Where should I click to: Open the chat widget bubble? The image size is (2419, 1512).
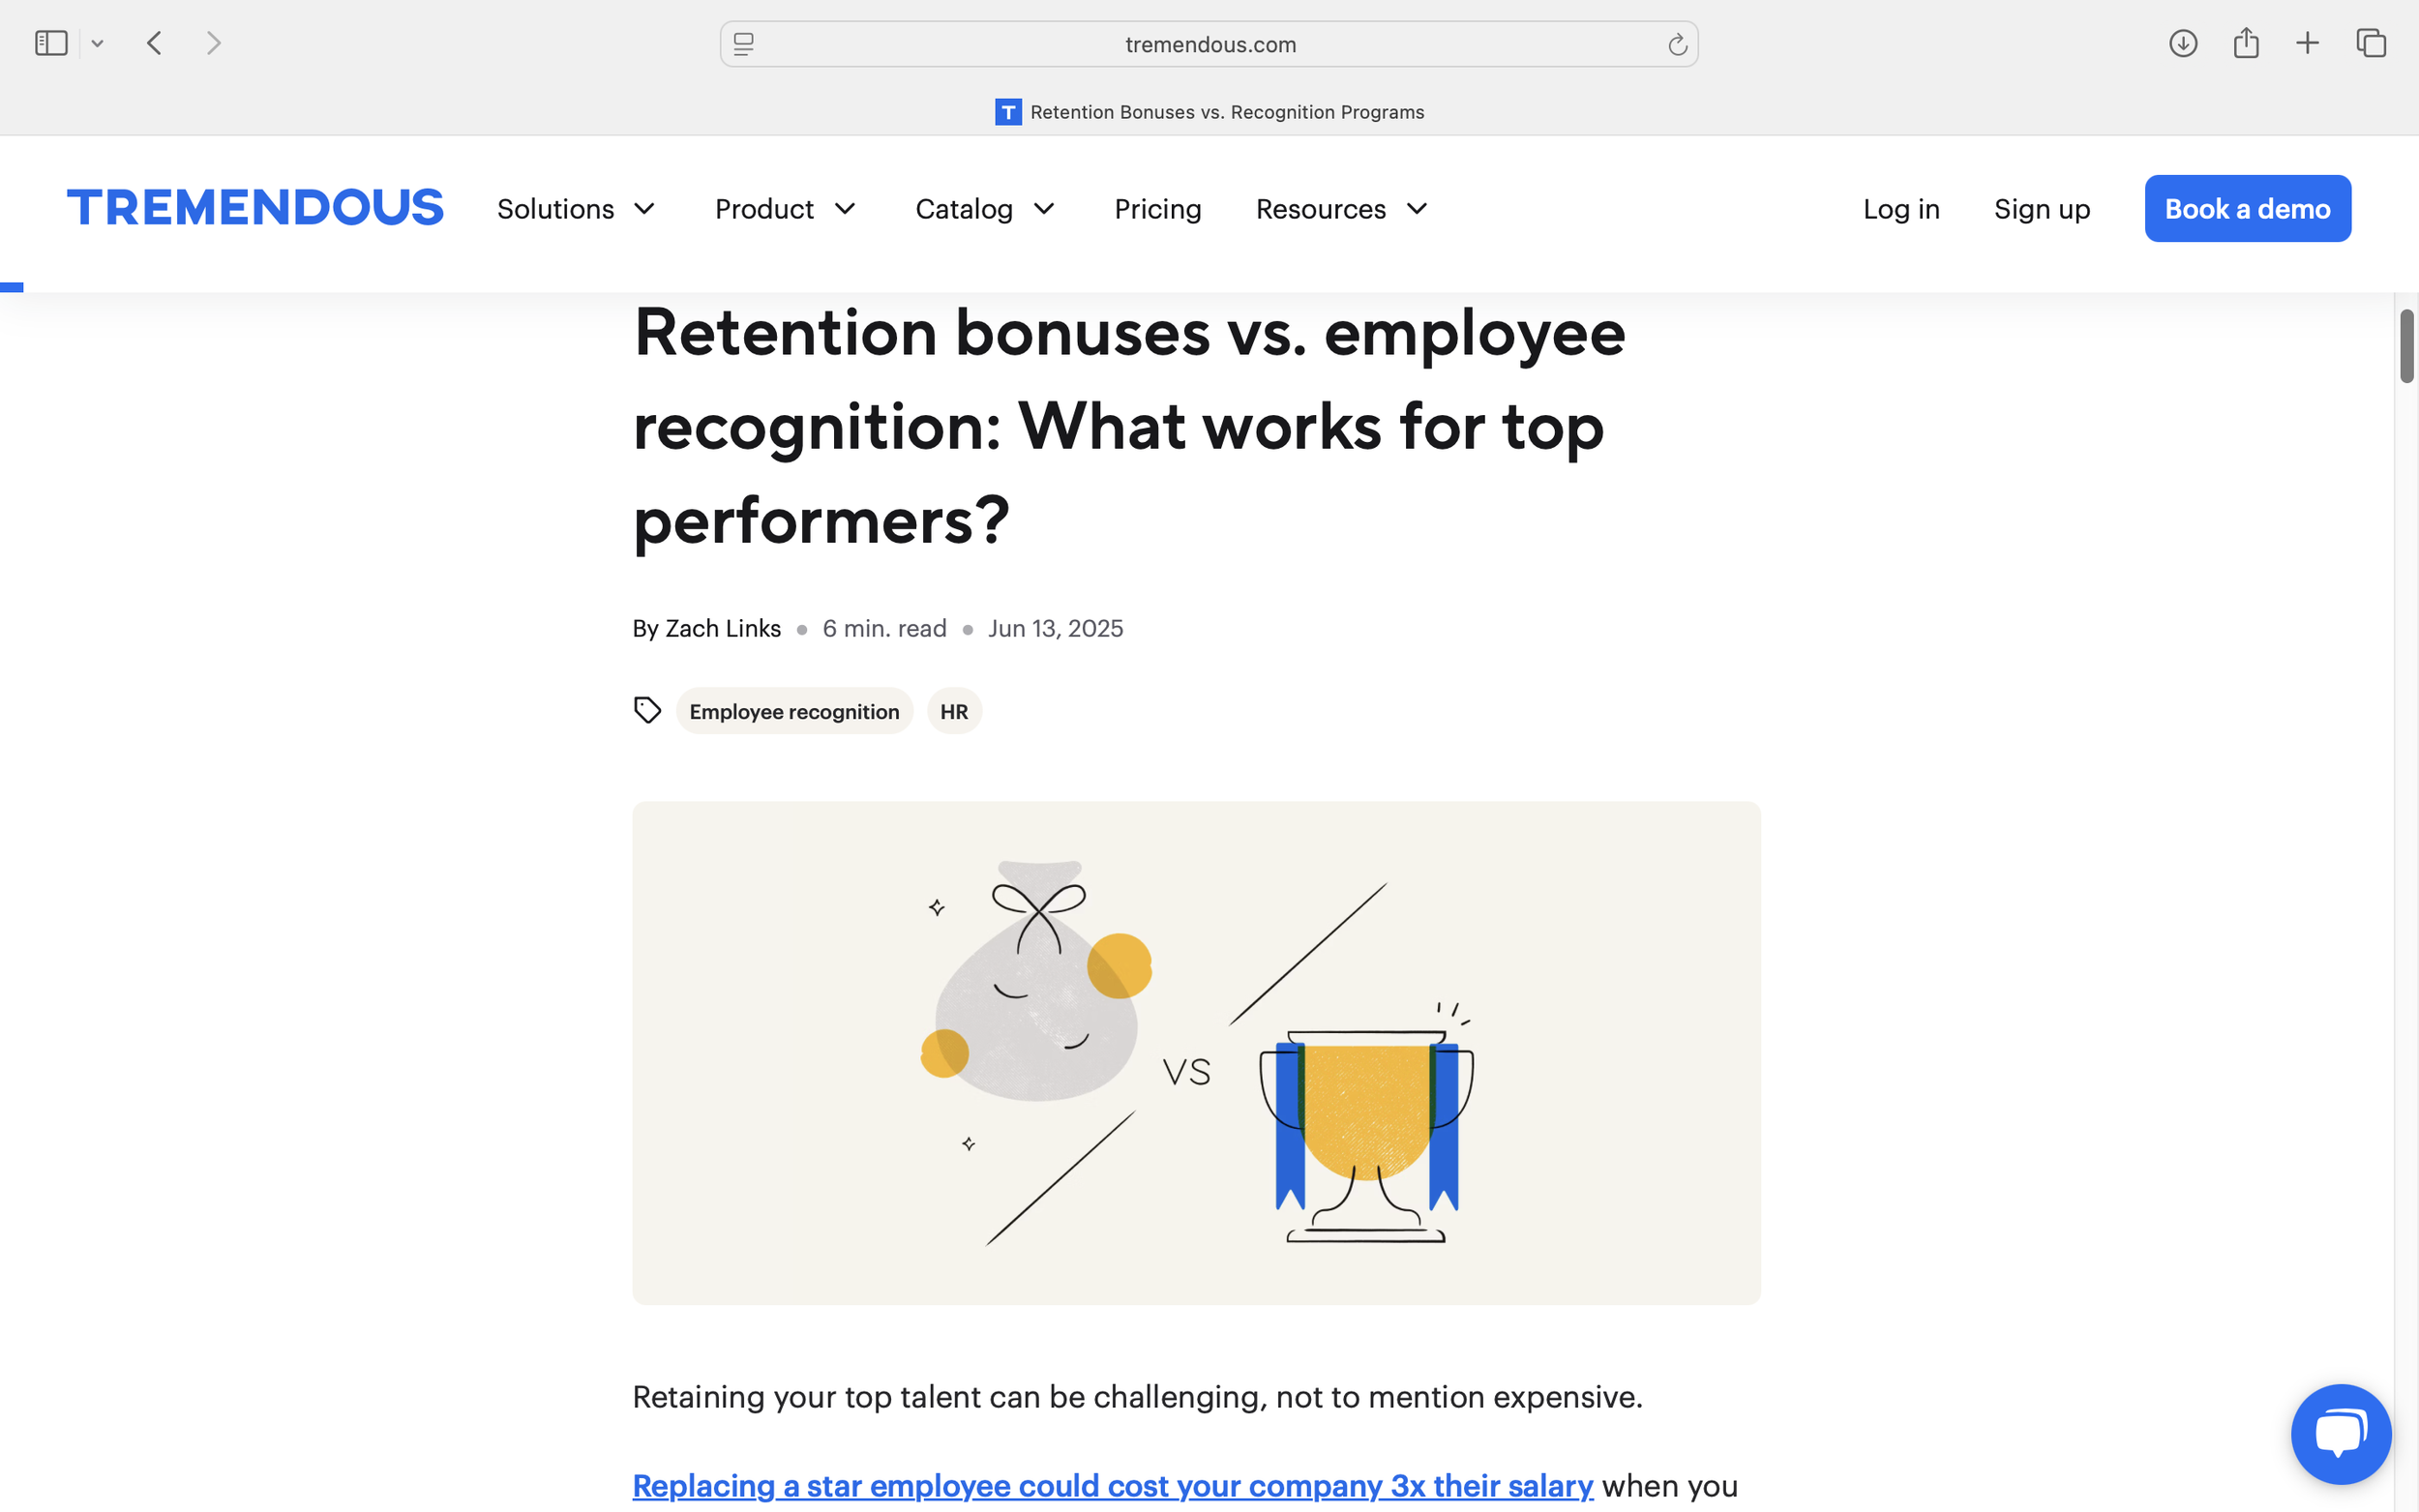click(2340, 1433)
